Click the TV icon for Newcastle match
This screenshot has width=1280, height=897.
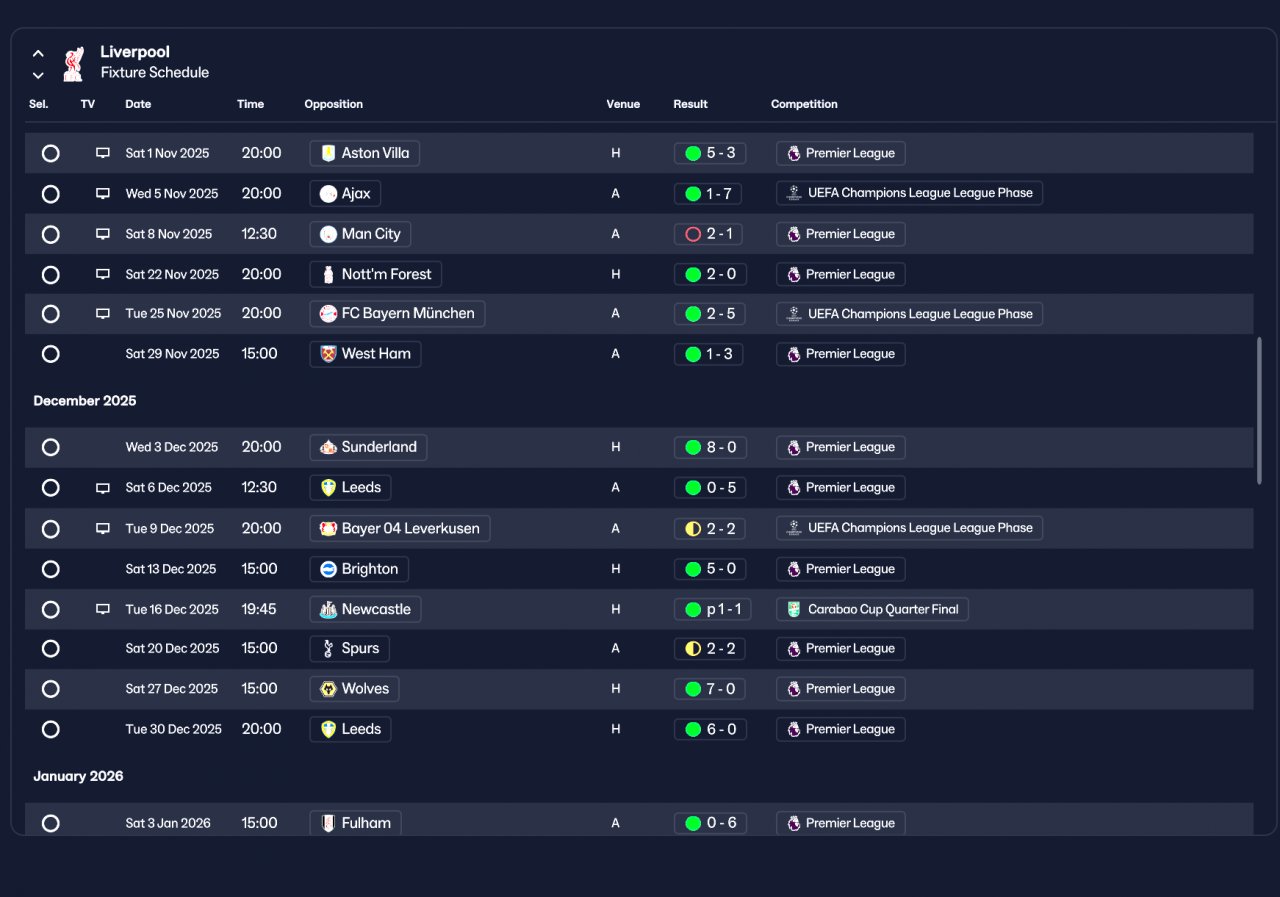tap(102, 609)
